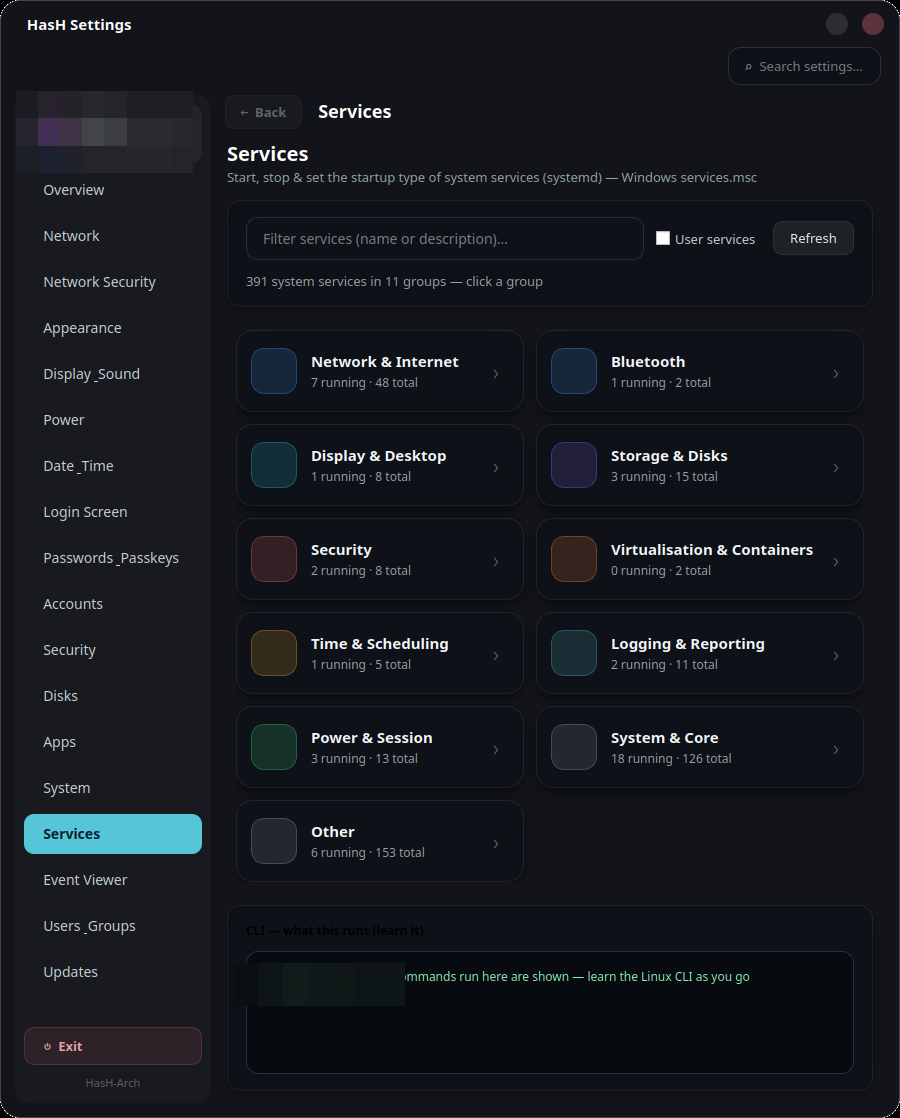This screenshot has width=900, height=1118.
Task: Click the gray window control button
Action: [x=837, y=24]
